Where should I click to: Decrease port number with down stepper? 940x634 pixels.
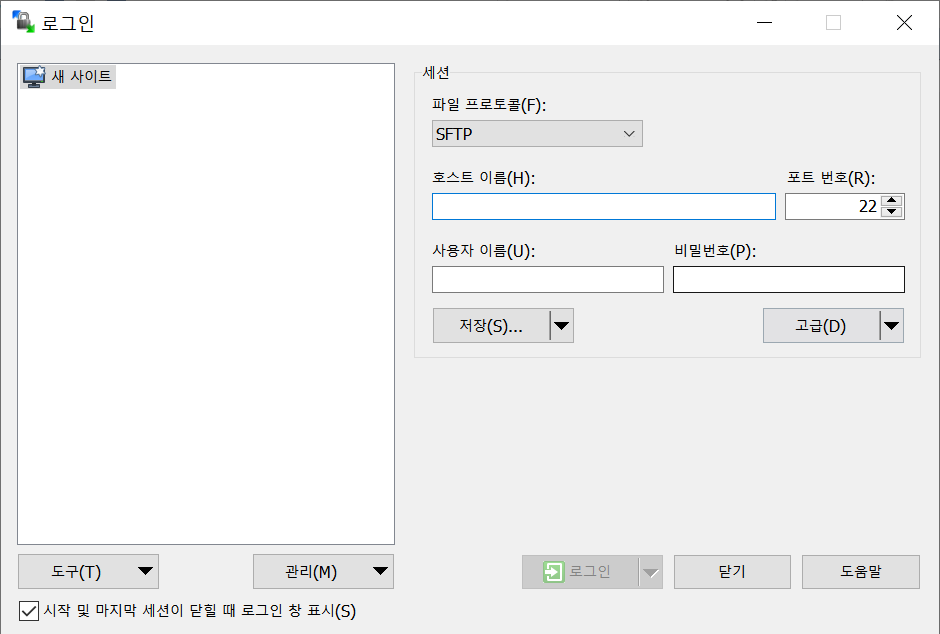(x=892, y=212)
